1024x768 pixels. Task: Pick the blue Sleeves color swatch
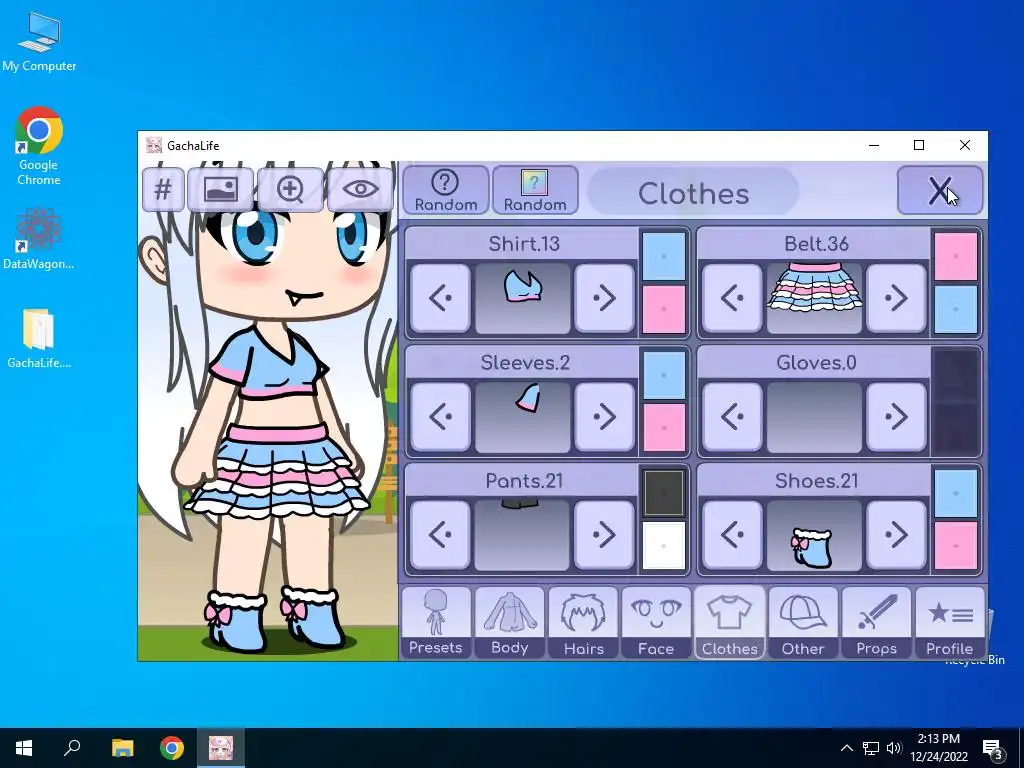point(664,375)
